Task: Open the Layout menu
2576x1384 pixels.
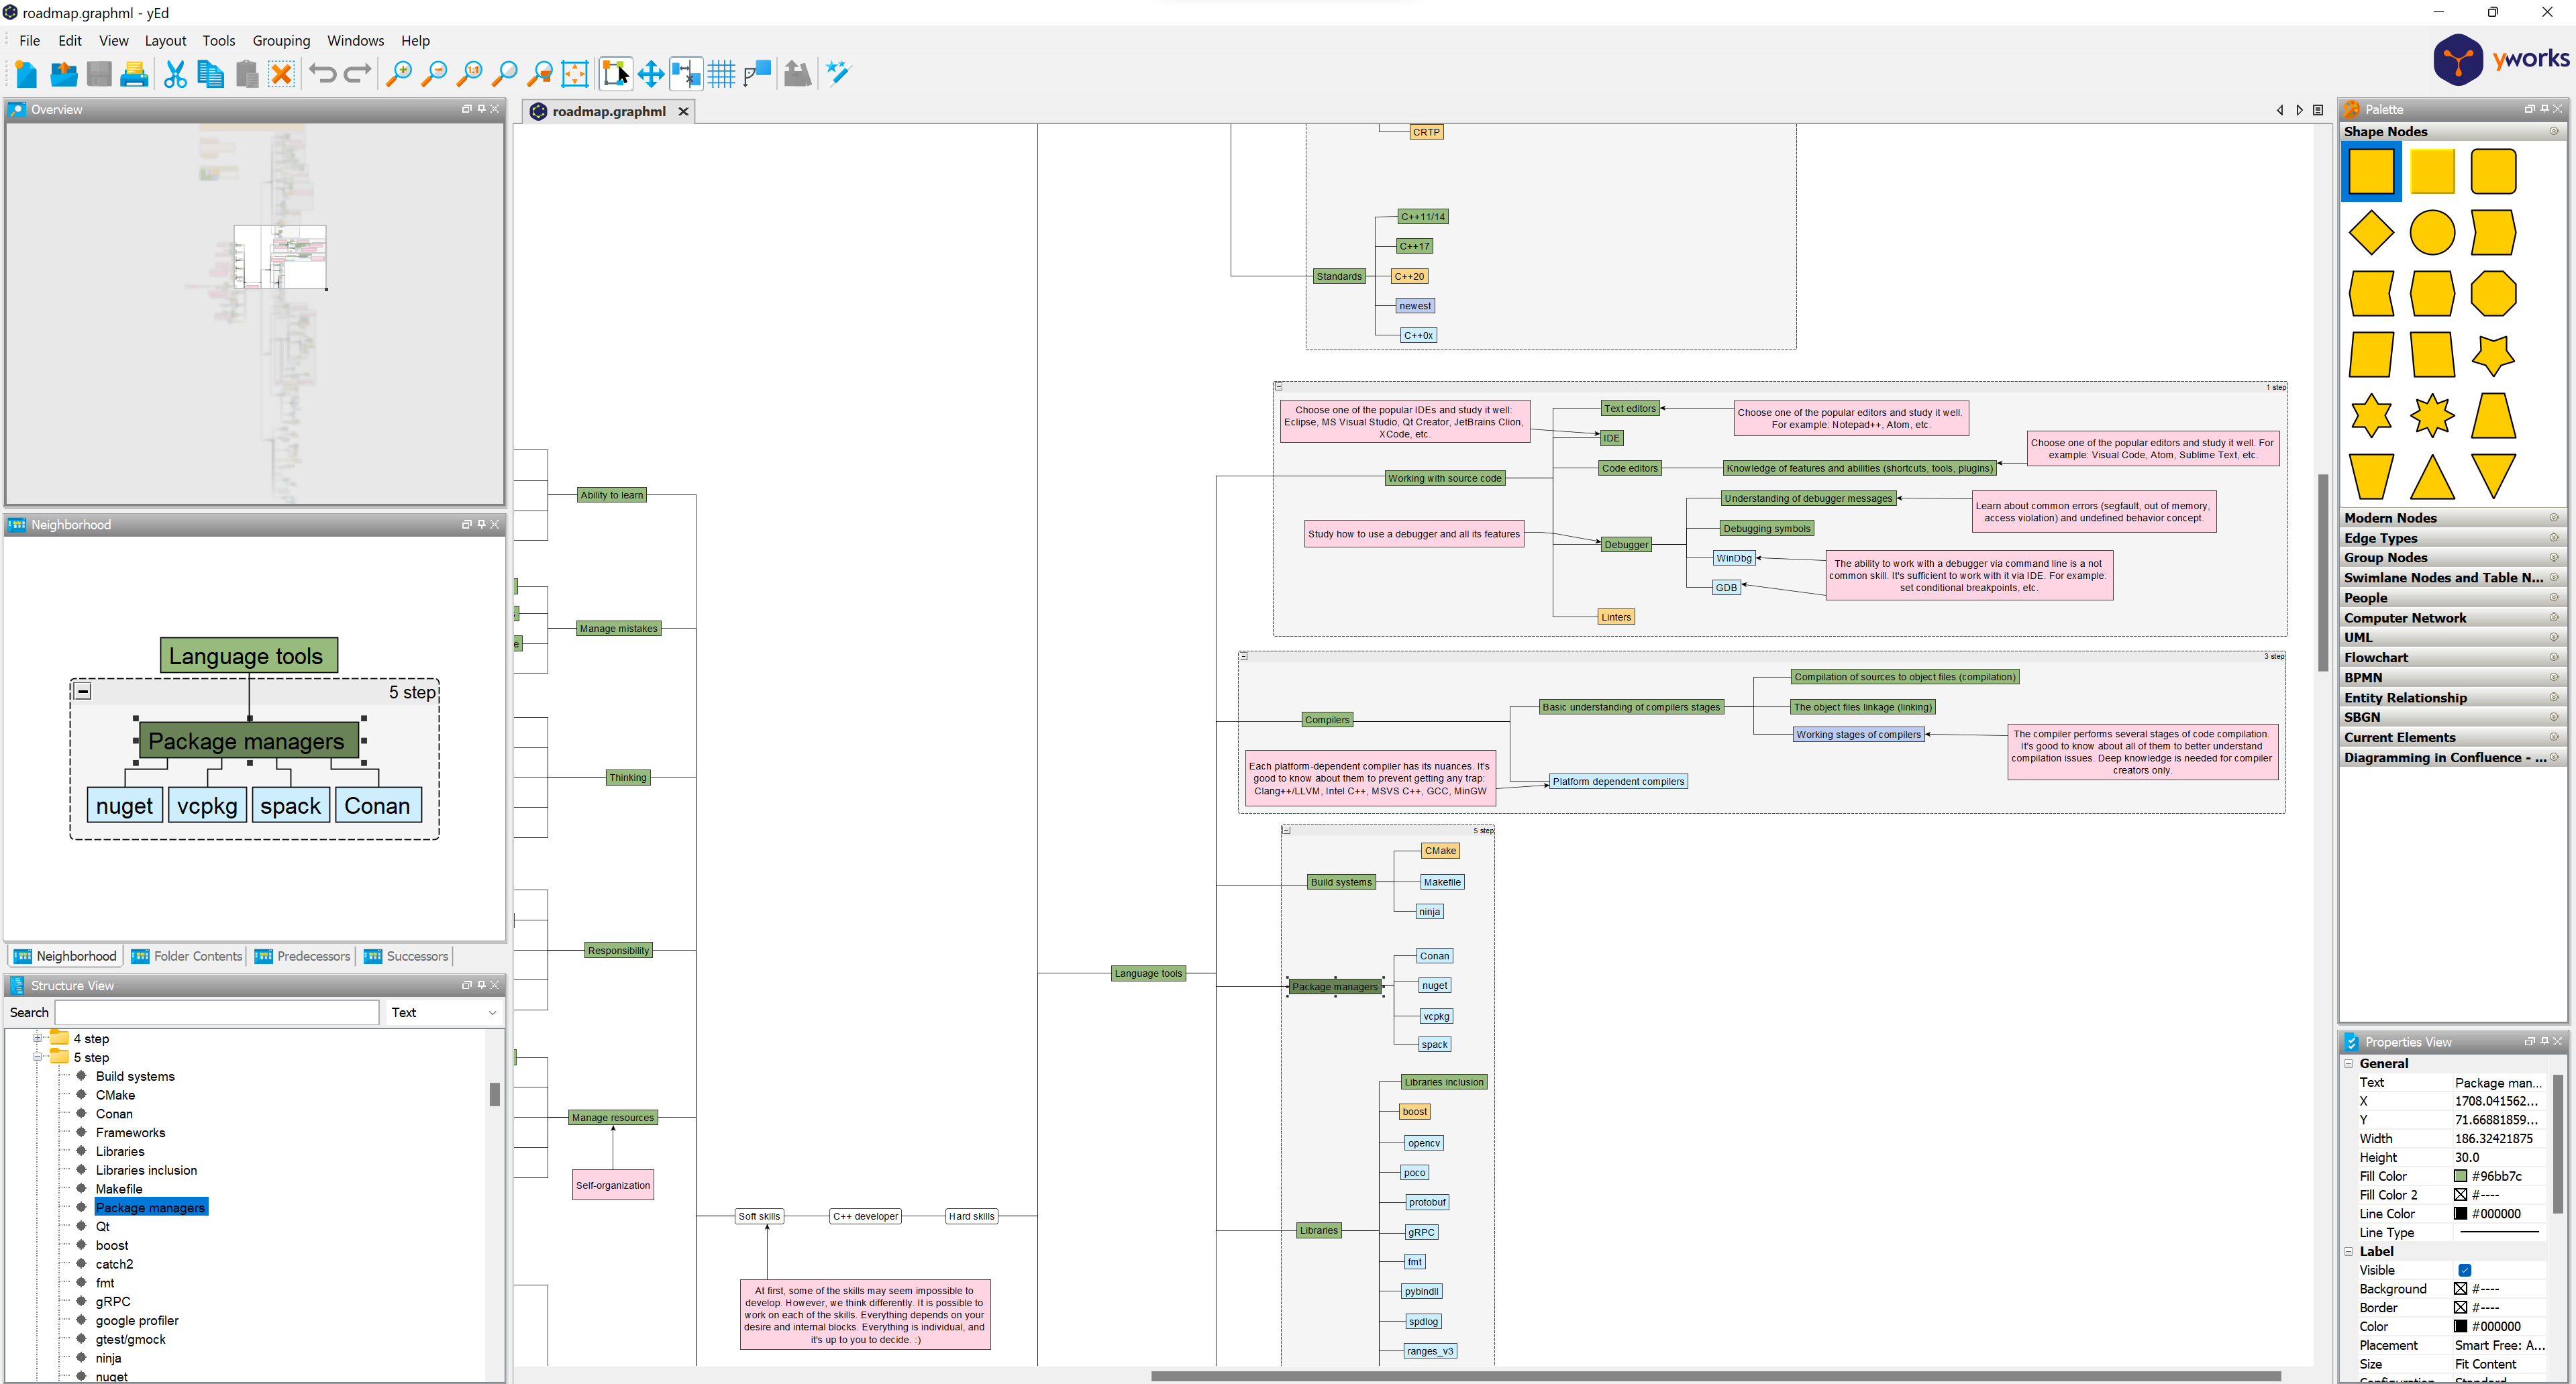Action: (165, 41)
